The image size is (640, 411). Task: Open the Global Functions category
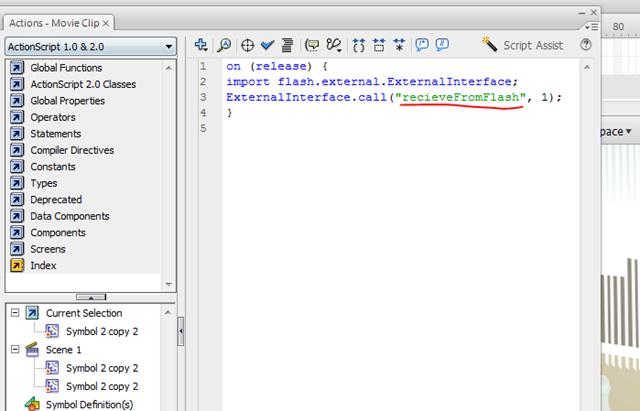pos(66,68)
